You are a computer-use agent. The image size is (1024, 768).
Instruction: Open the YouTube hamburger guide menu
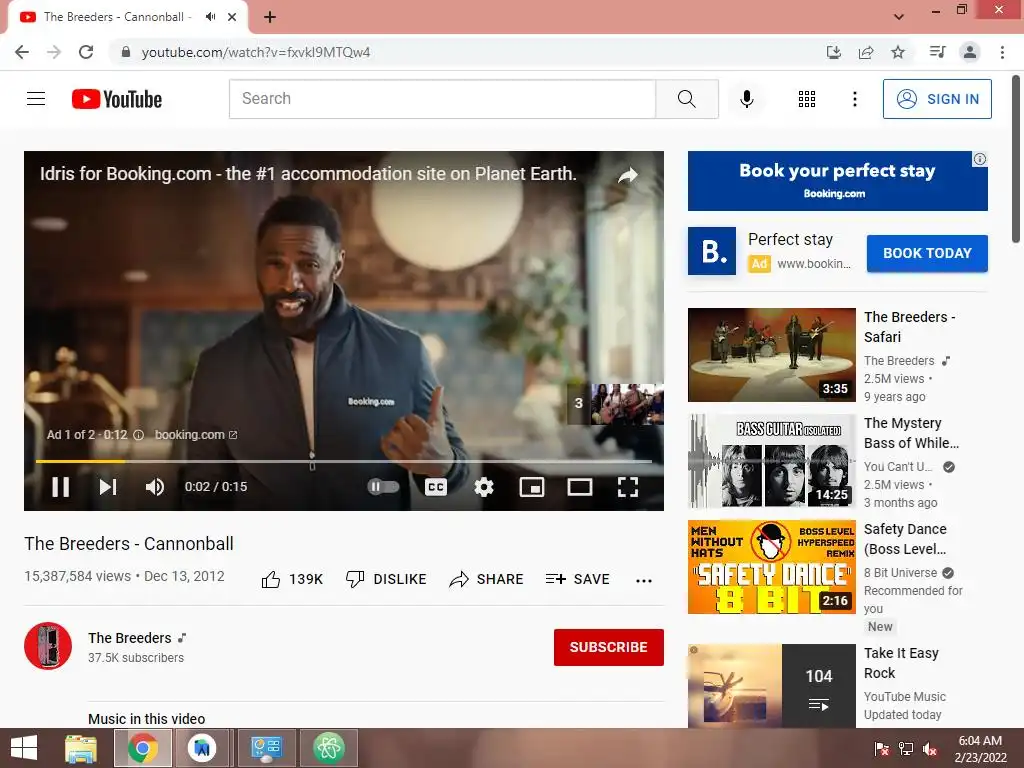click(36, 99)
